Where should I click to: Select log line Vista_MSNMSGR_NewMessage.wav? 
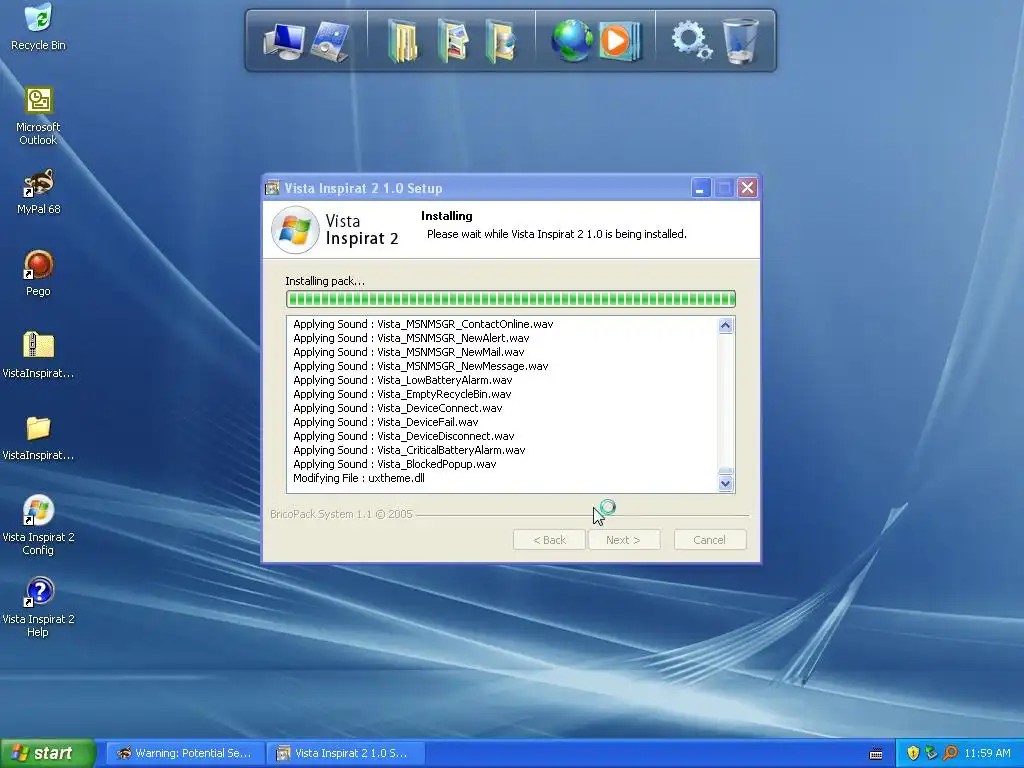421,366
